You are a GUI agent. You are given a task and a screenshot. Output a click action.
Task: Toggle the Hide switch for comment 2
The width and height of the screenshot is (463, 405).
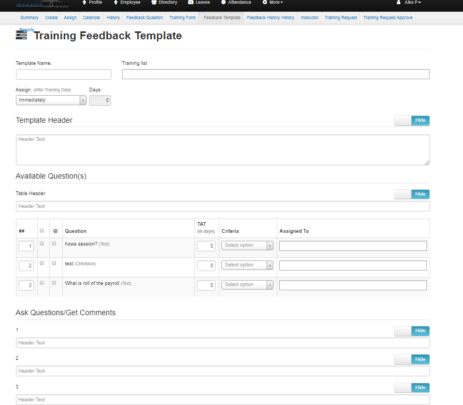click(412, 359)
